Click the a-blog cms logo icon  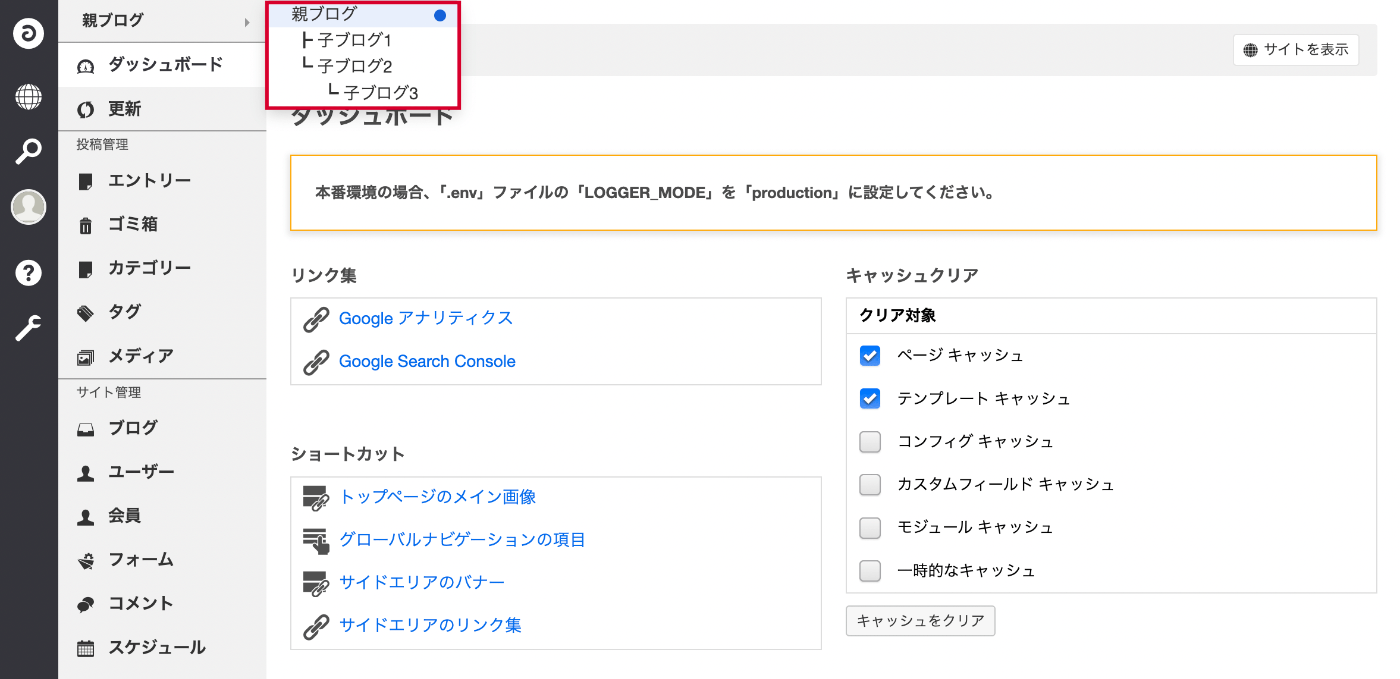[x=28, y=33]
